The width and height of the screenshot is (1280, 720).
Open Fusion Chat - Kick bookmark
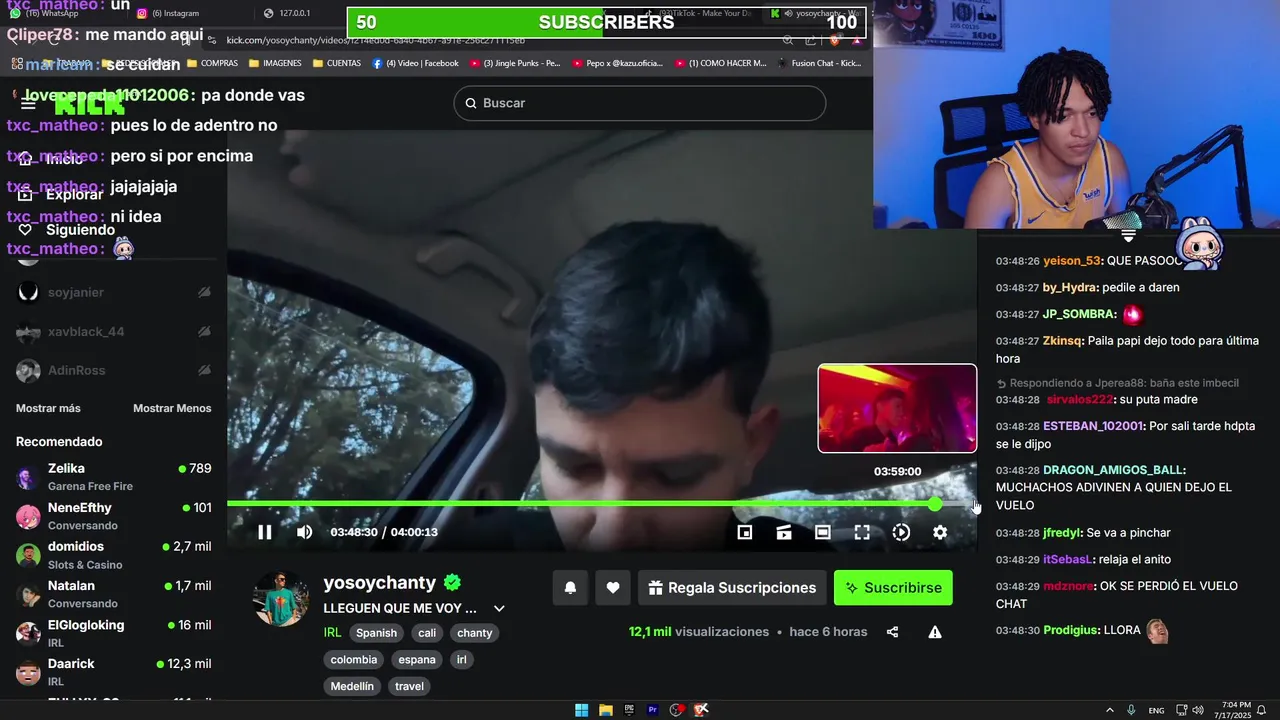(x=818, y=63)
